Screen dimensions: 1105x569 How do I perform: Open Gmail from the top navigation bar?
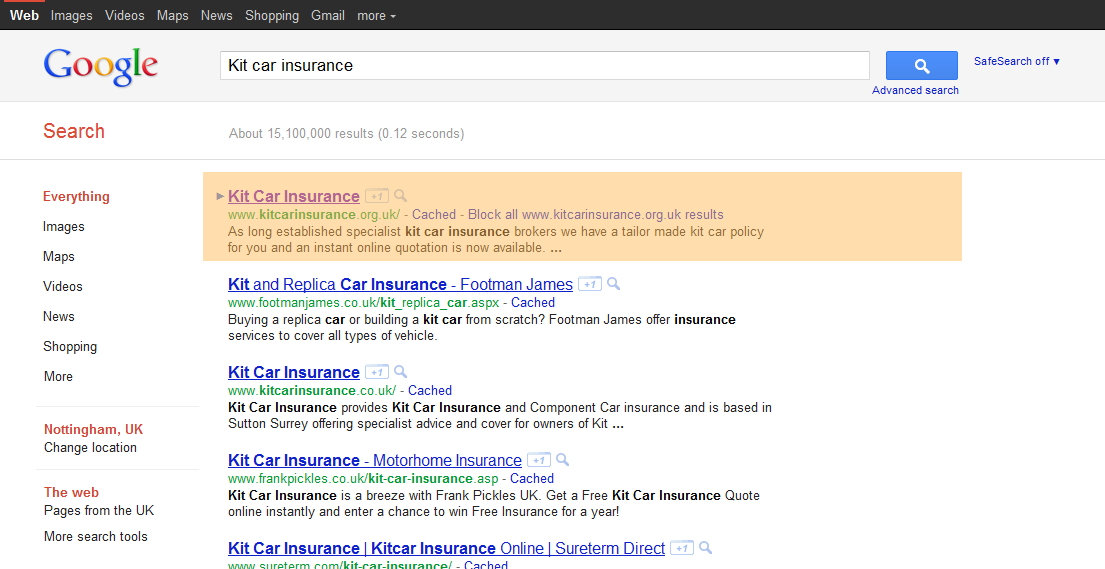(328, 16)
